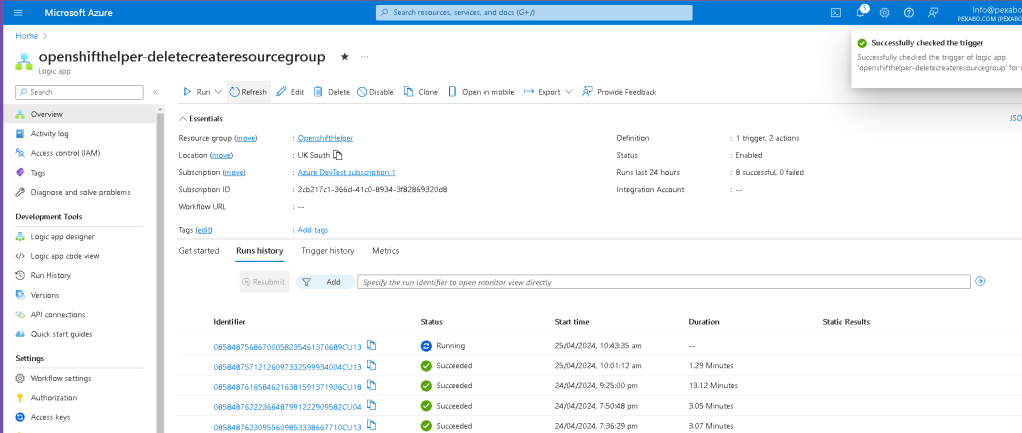This screenshot has width=1022, height=433.
Task: Copy identifier of the 7:36:29 pm run
Action: point(372,426)
